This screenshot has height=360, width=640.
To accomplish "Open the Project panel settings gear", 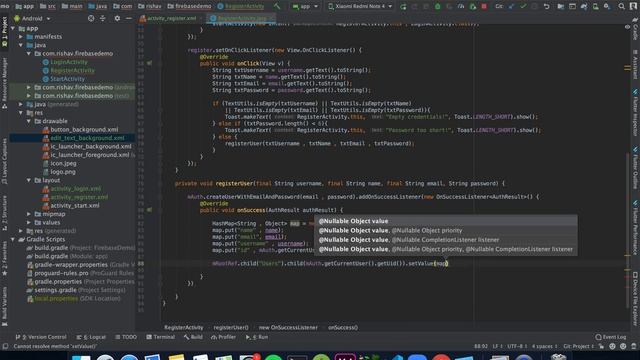I will click(x=117, y=18).
